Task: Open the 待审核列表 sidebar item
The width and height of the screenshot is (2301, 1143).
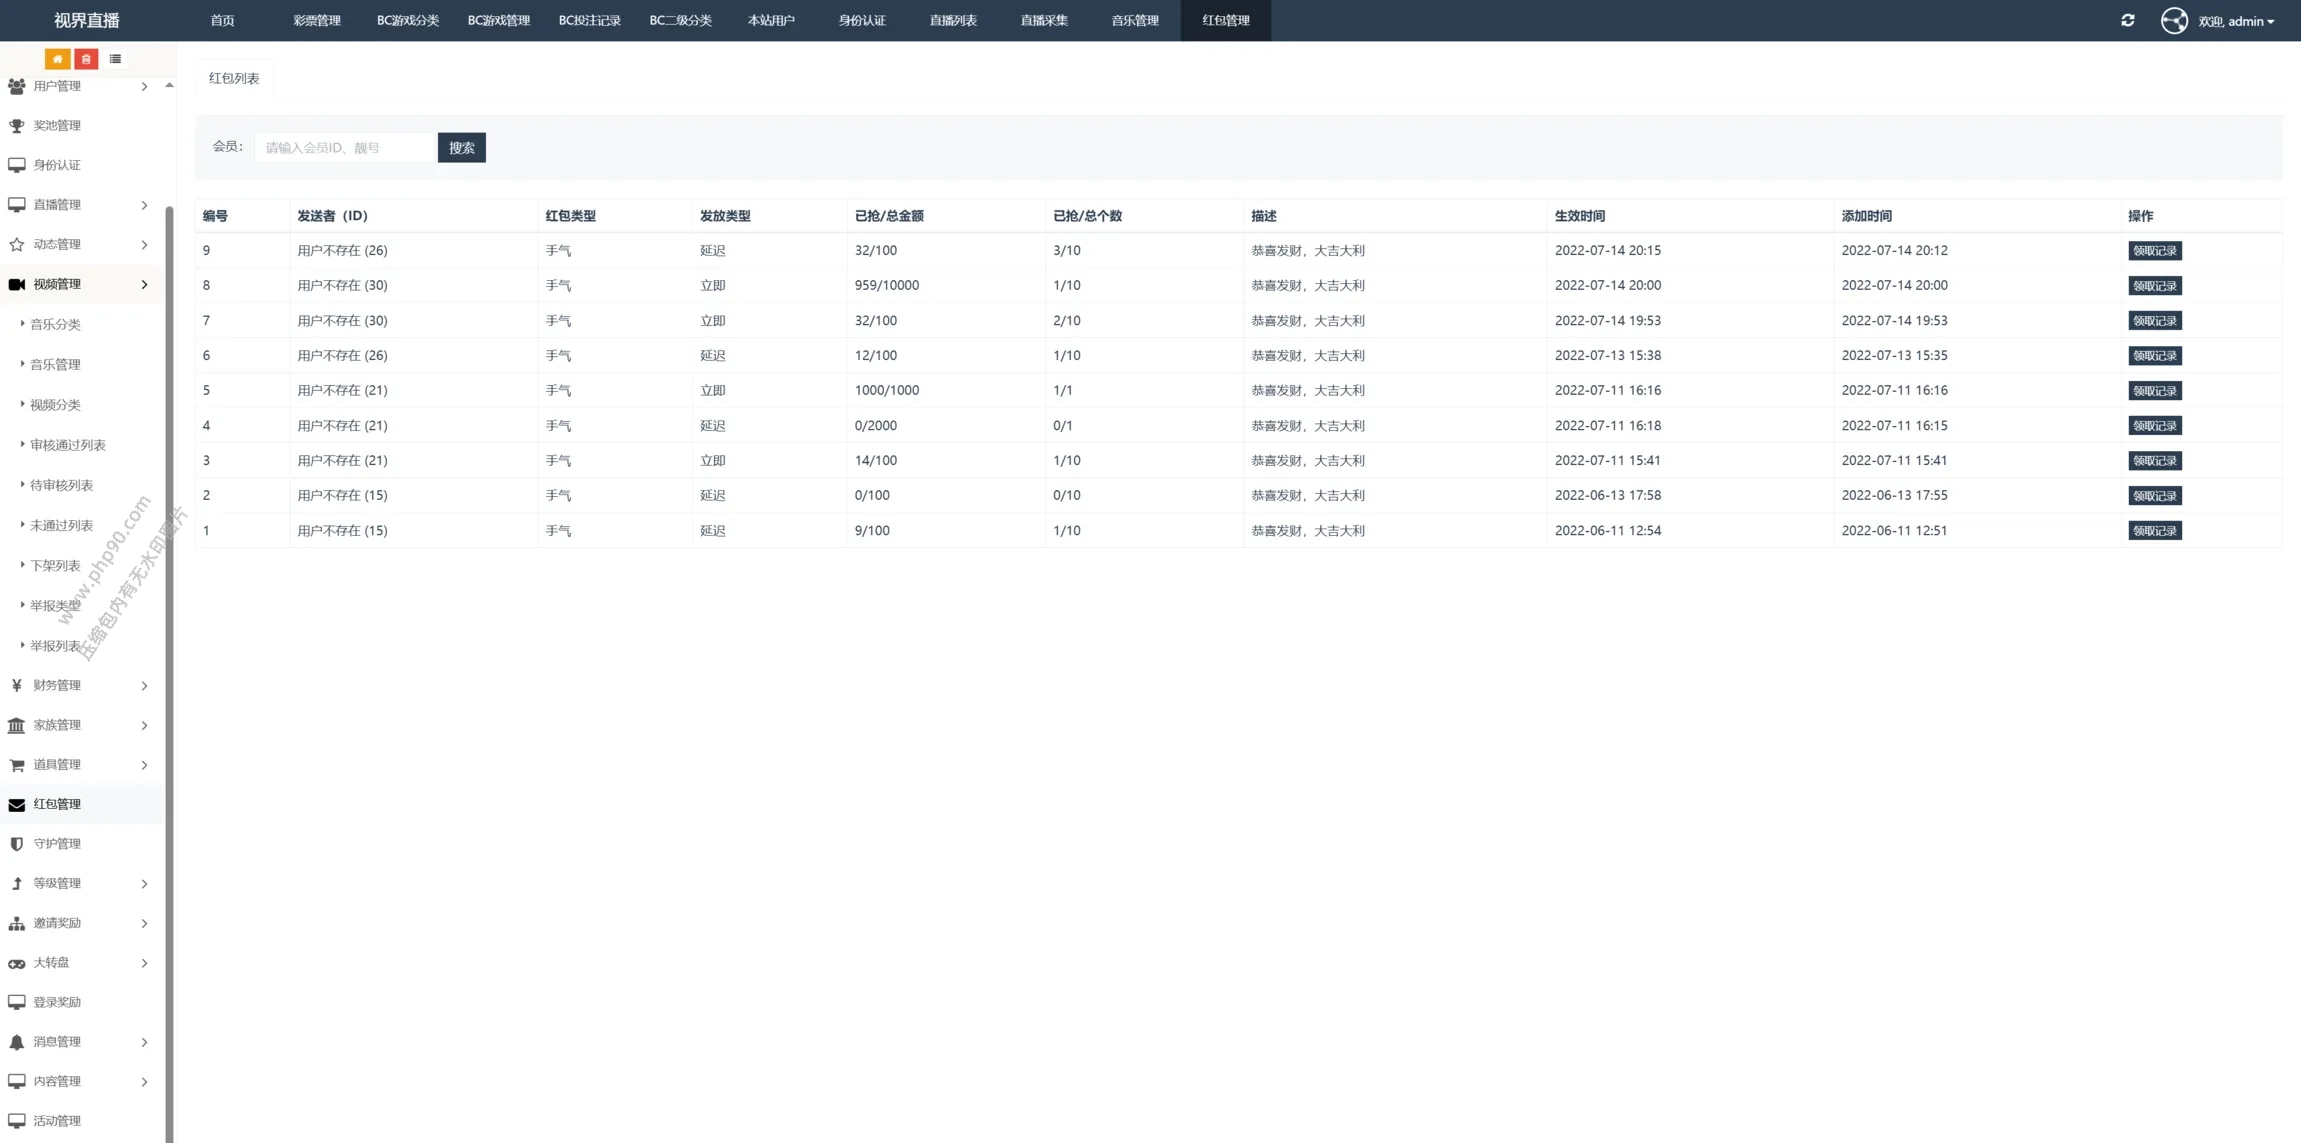Action: (x=61, y=485)
